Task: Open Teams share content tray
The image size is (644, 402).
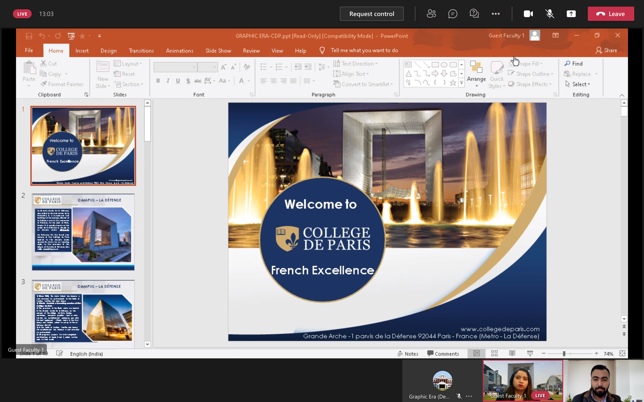Action: (571, 14)
